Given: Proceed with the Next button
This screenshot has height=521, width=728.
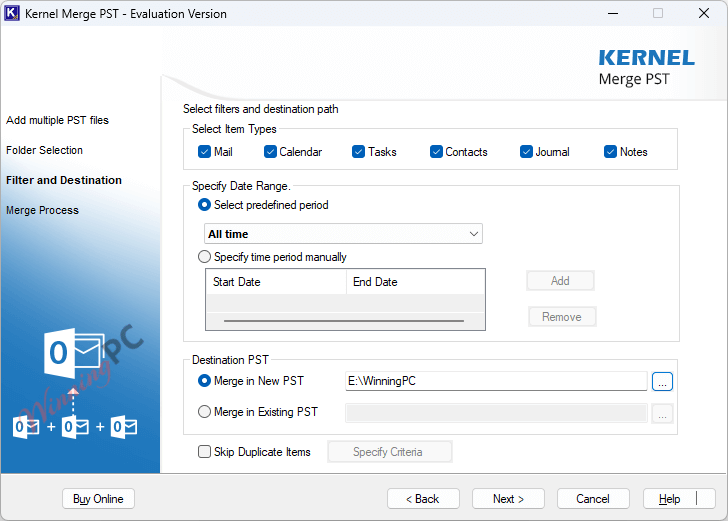Looking at the screenshot, I should 508,499.
